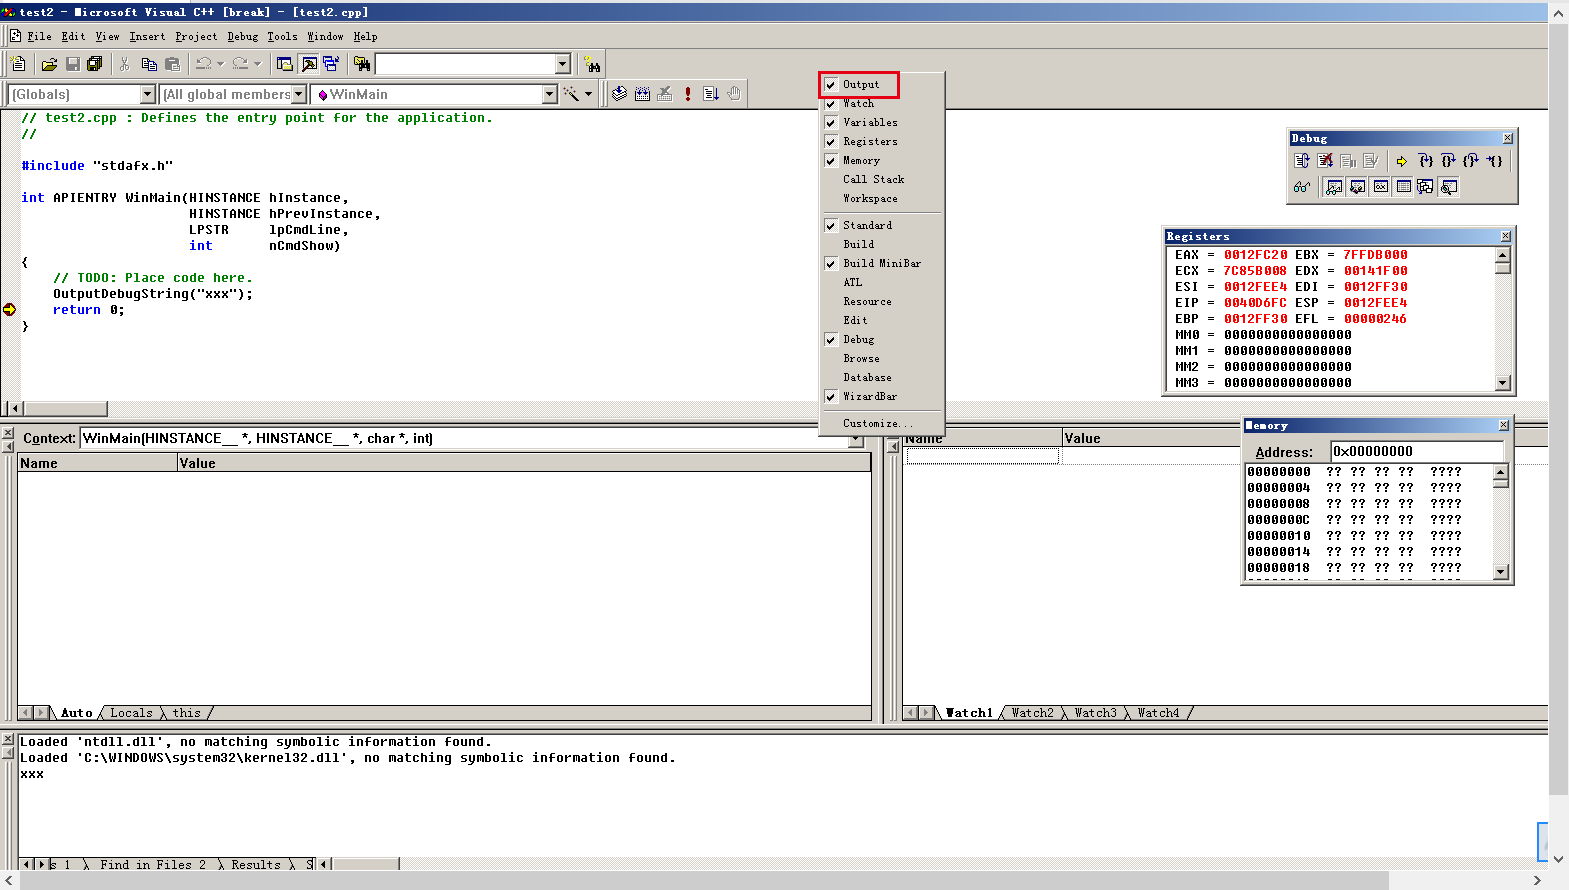Create a new text file from toolbar
Viewport: 1569px width, 890px height.
pos(18,64)
